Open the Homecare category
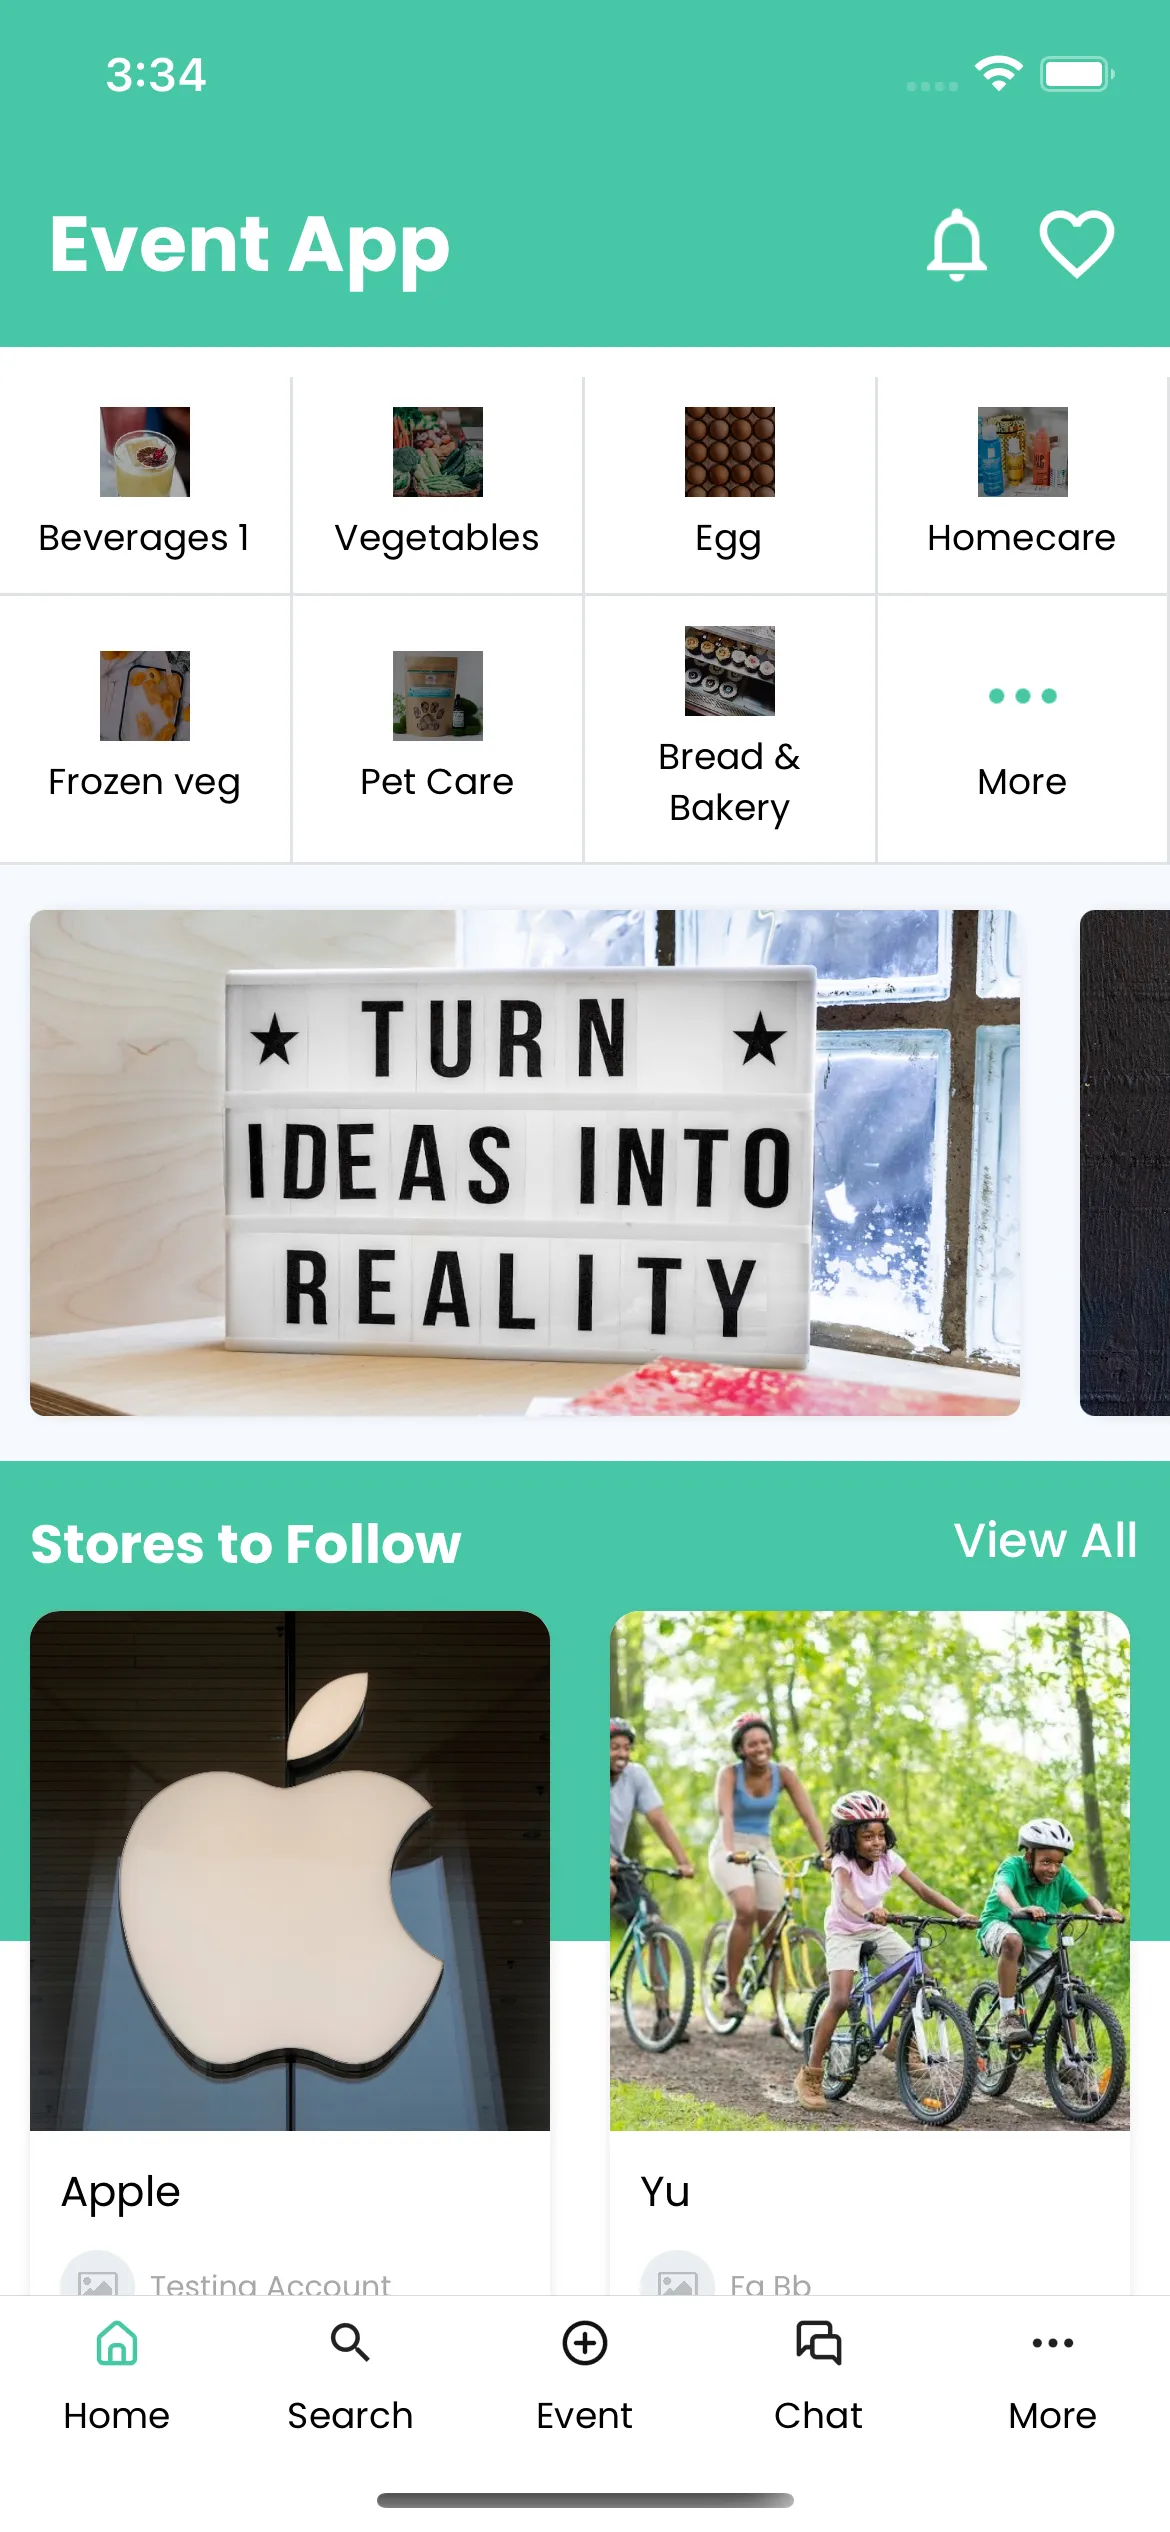Screen dimensions: 1170x2532 1022,486
